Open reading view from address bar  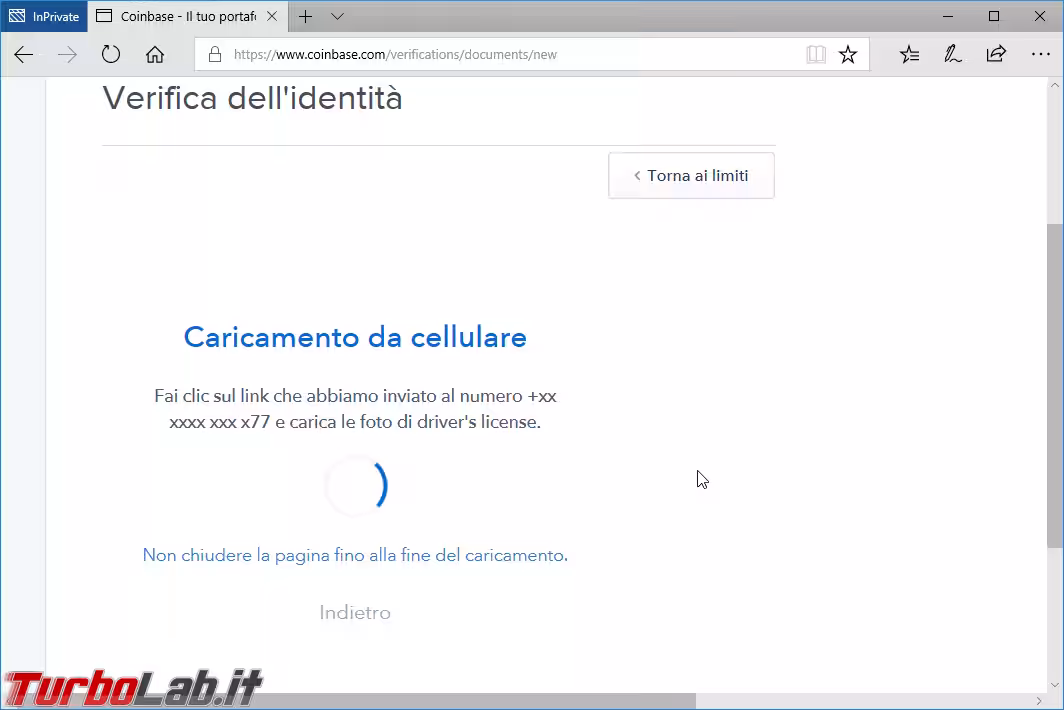click(x=816, y=55)
